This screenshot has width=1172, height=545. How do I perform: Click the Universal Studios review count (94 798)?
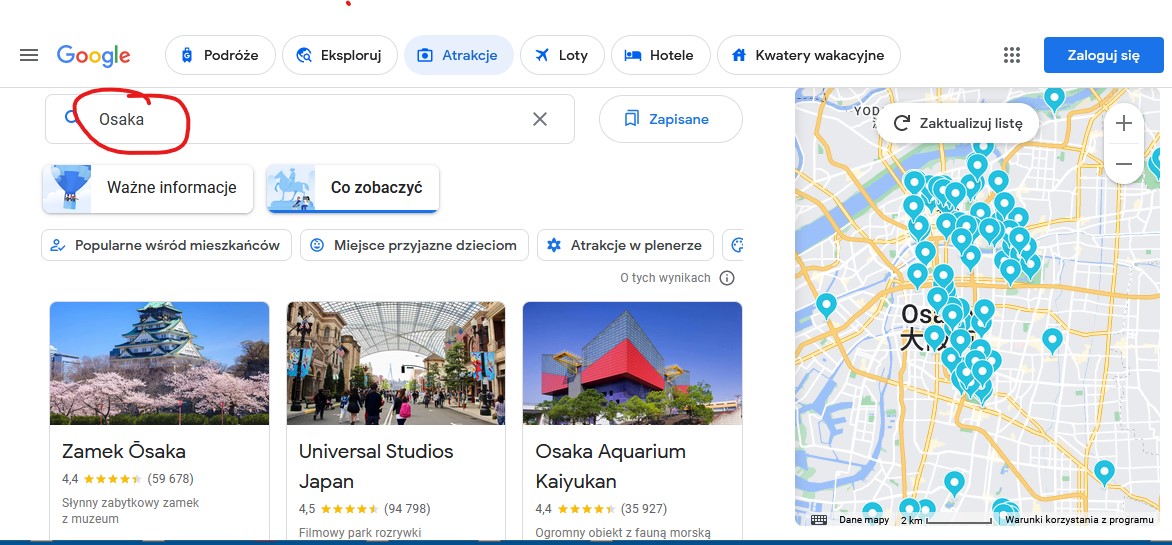(x=407, y=509)
